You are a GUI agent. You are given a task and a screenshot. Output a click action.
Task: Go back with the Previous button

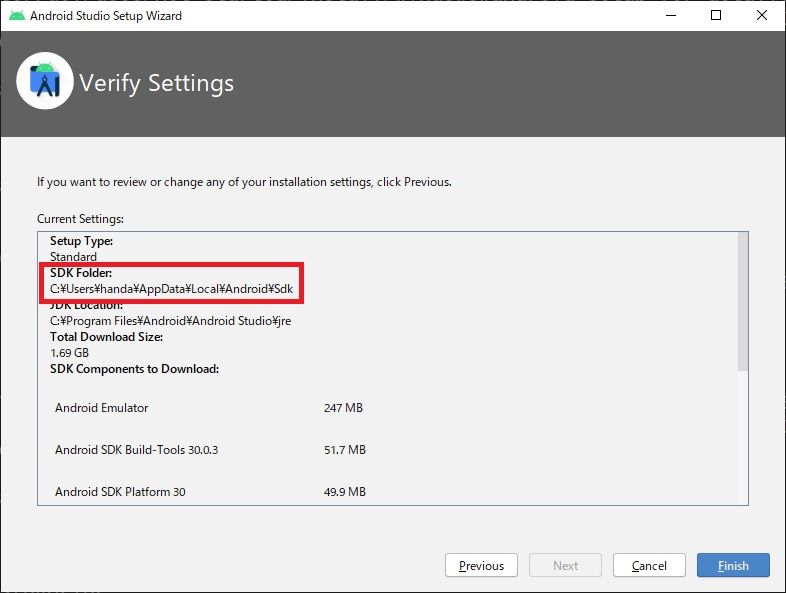481,566
